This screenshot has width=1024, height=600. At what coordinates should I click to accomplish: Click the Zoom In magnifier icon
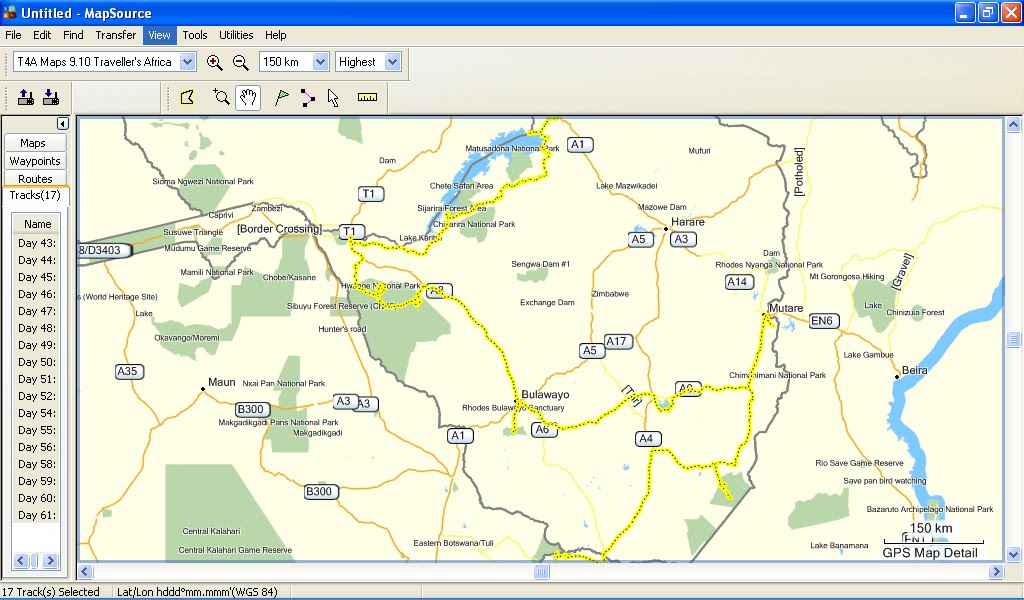tap(214, 62)
